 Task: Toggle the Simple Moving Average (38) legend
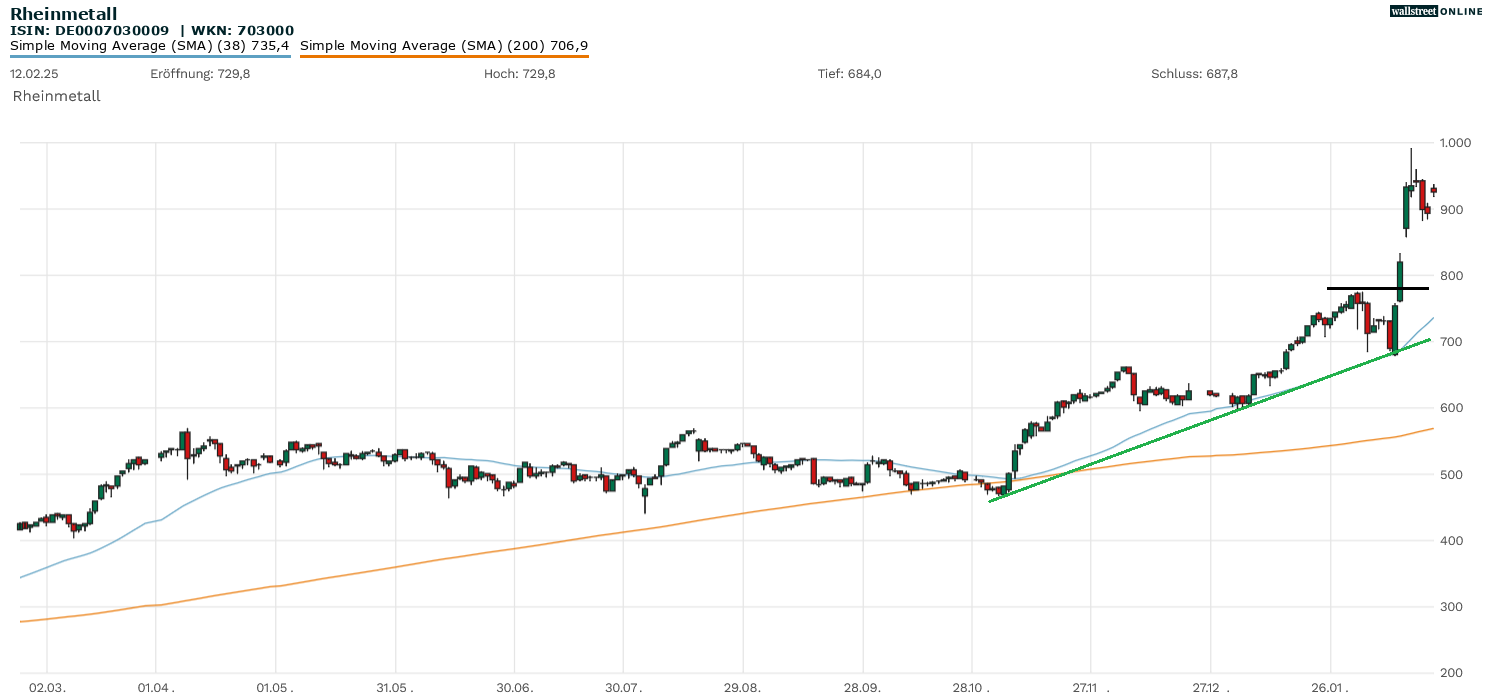[150, 45]
